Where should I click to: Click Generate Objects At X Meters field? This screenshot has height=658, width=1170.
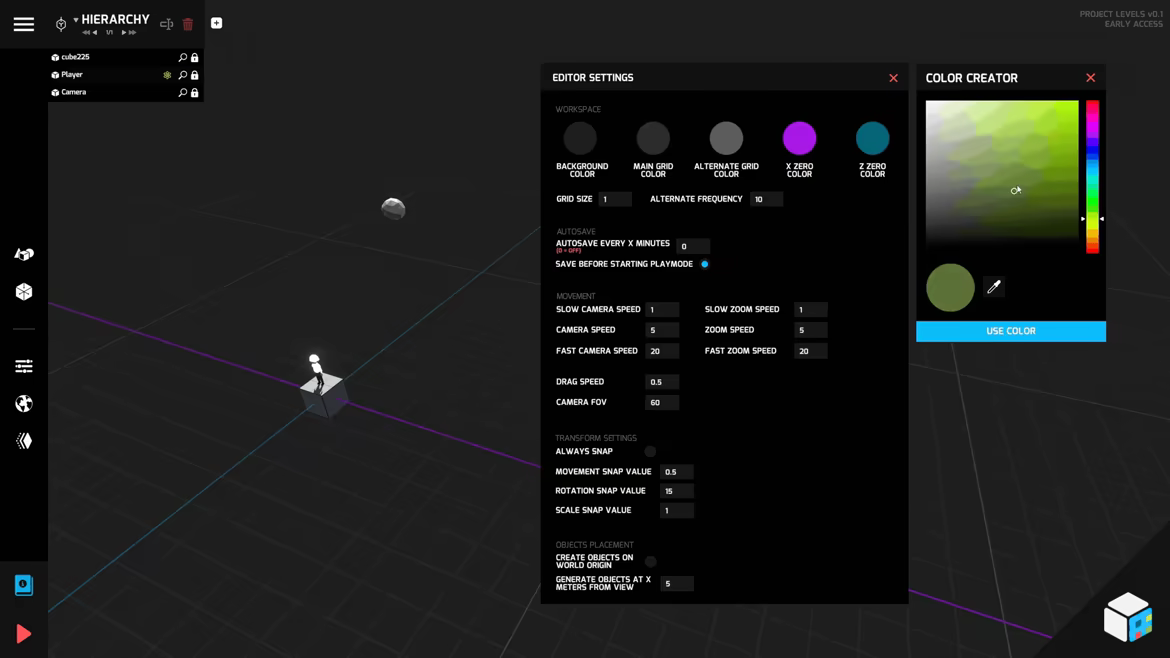677,583
